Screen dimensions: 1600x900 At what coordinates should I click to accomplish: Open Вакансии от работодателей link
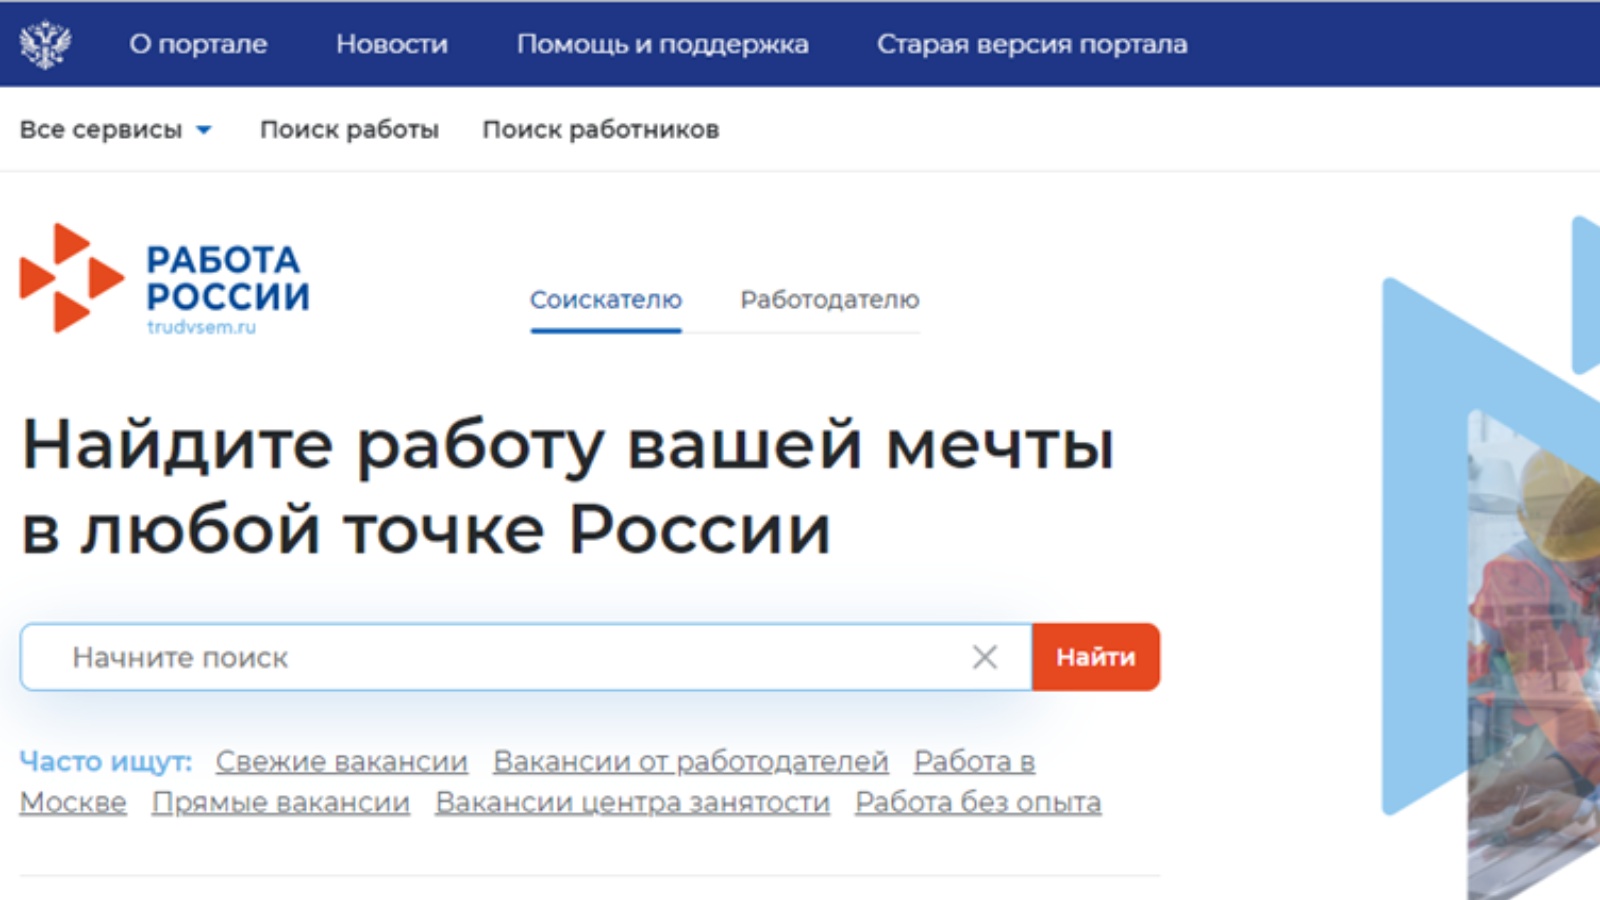pos(690,762)
